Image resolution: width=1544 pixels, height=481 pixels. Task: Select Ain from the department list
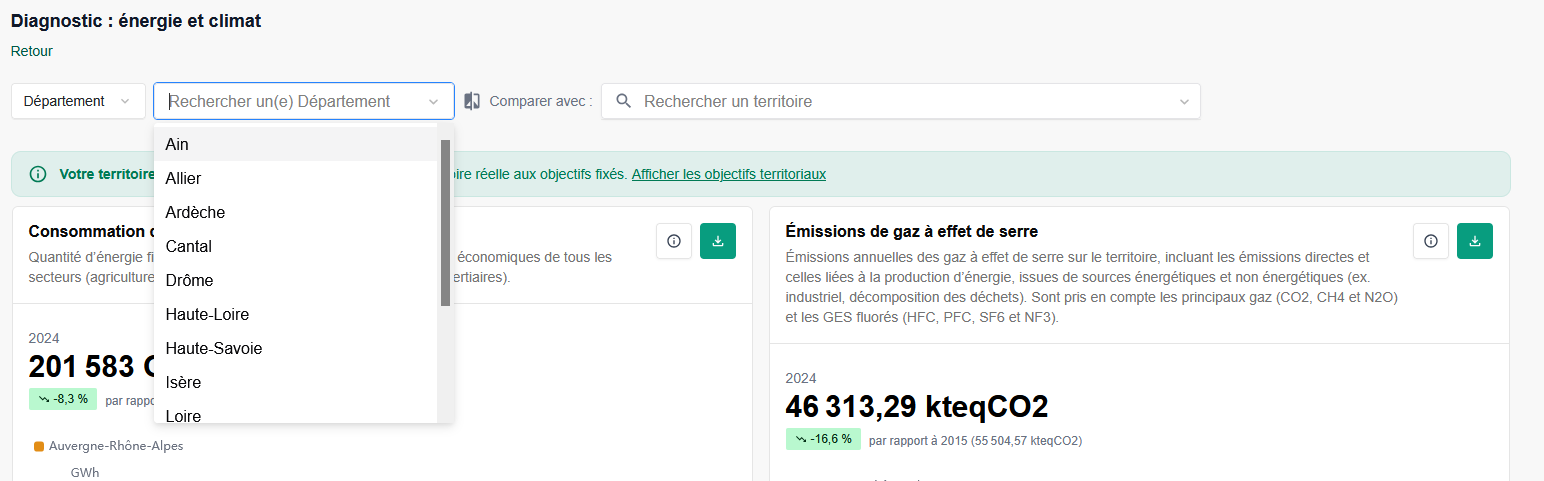pyautogui.click(x=296, y=144)
